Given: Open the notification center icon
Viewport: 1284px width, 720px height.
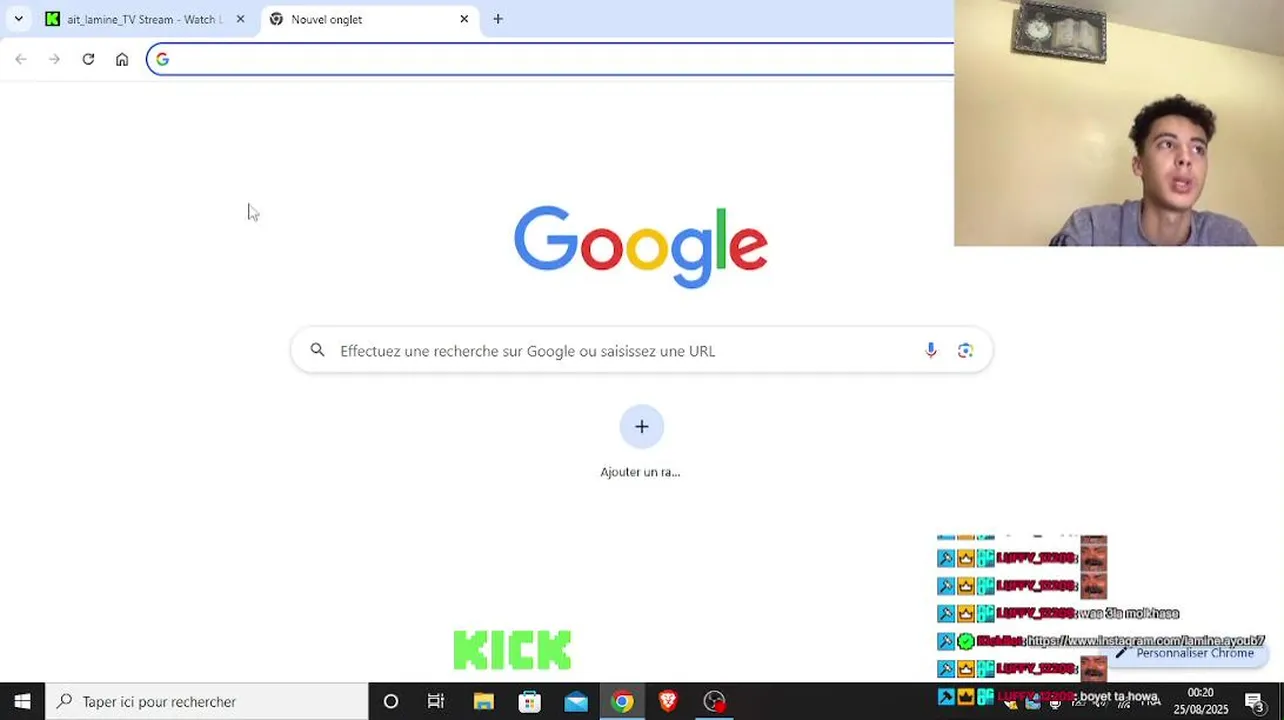Looking at the screenshot, I should click(x=1254, y=701).
